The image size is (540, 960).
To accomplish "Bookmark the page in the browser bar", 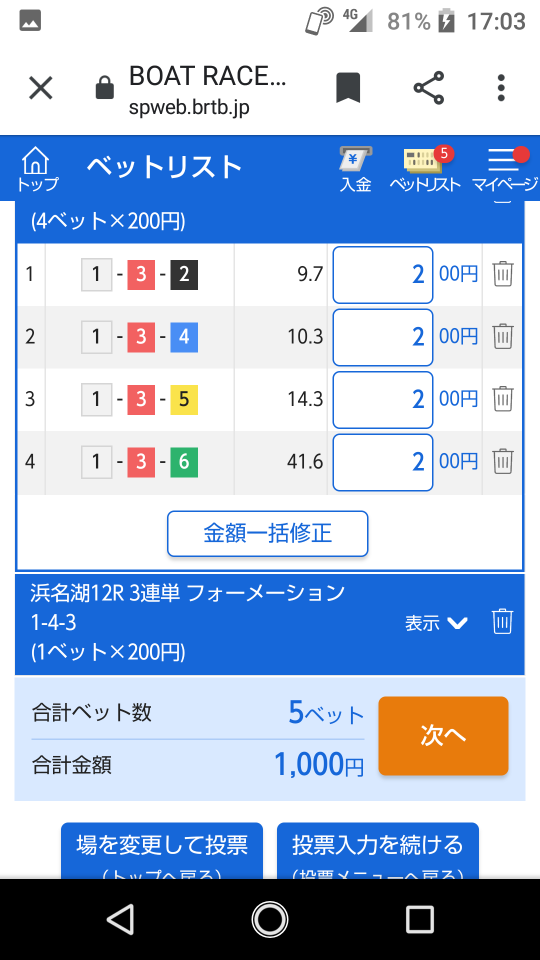I will (x=348, y=88).
